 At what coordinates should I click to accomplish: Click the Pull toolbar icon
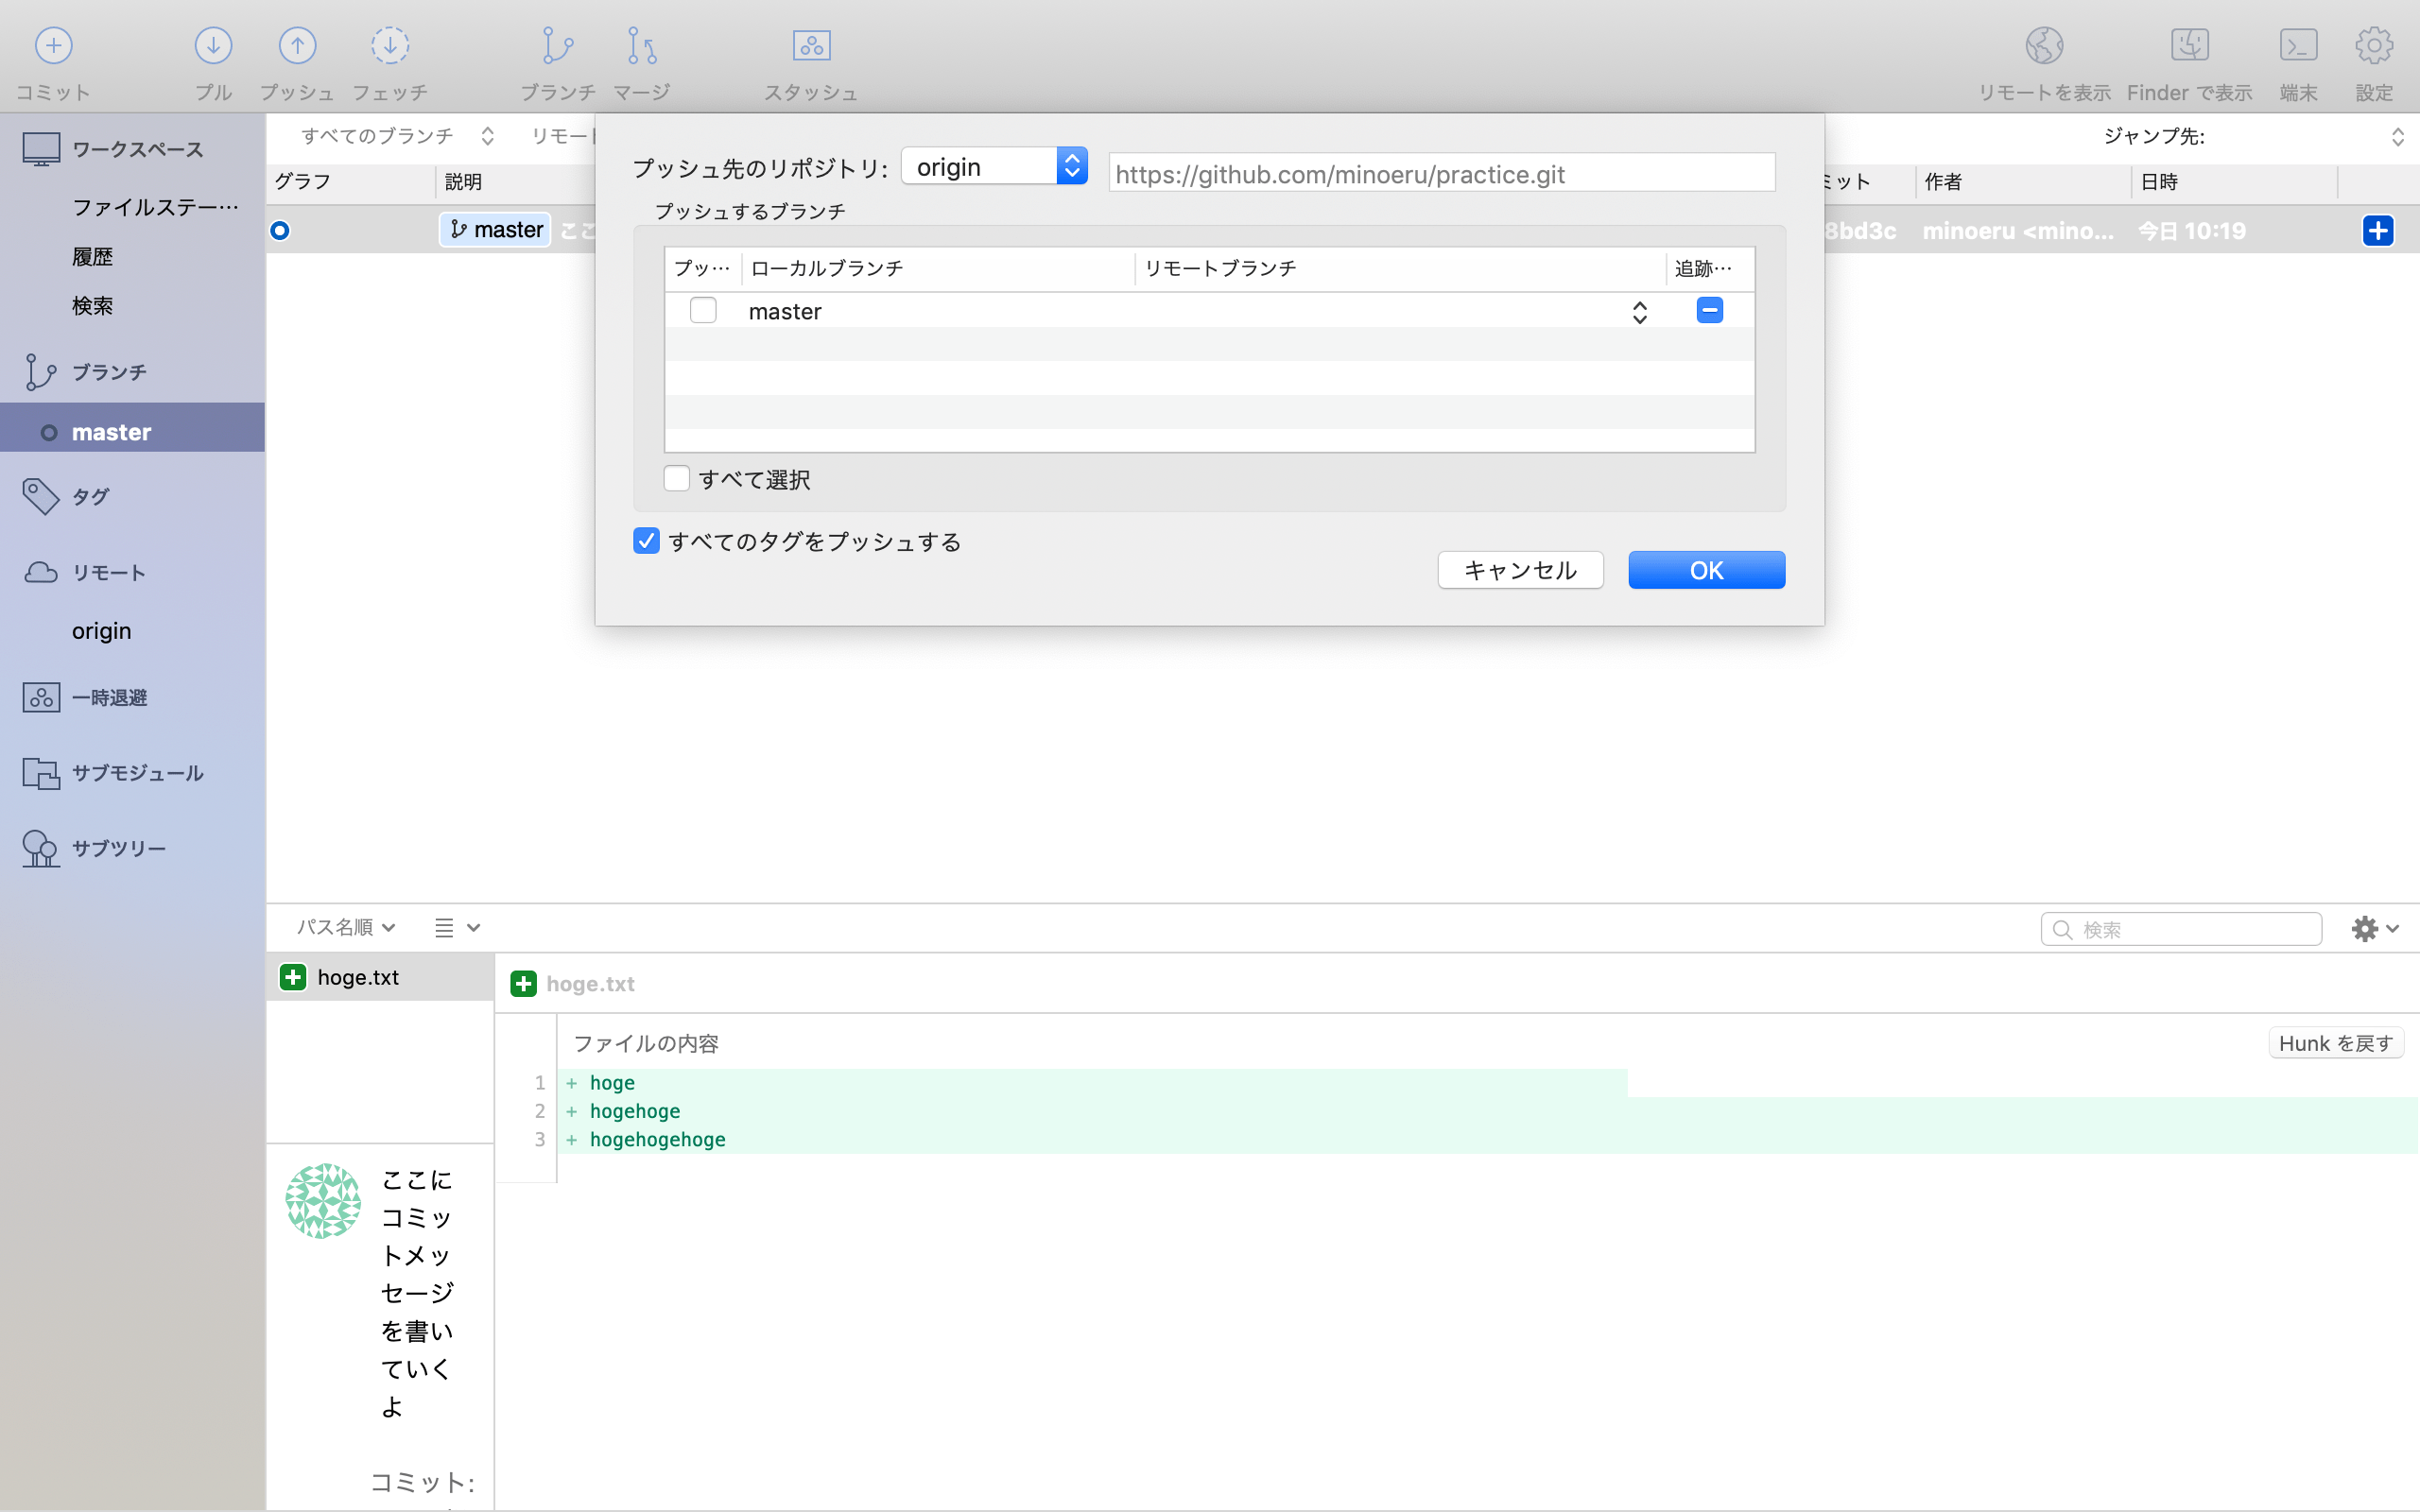click(x=213, y=46)
